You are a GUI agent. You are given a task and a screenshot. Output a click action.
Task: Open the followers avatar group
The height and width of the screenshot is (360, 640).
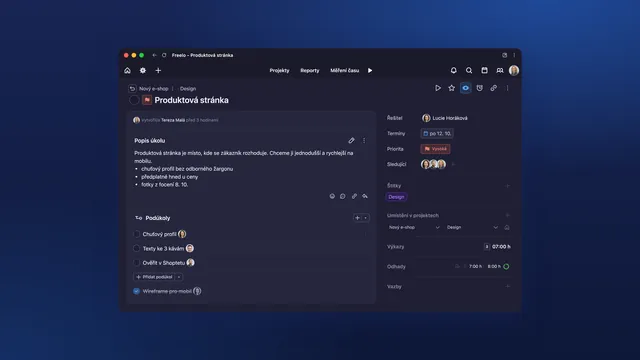pos(433,164)
